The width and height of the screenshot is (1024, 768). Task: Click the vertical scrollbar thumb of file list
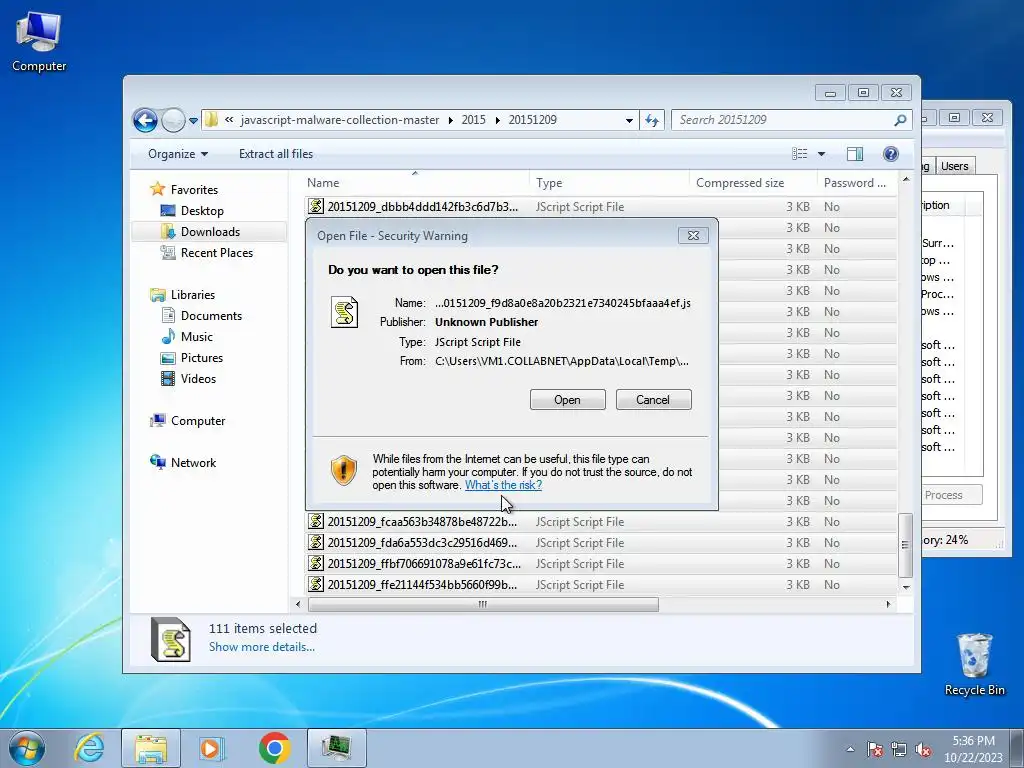point(905,545)
